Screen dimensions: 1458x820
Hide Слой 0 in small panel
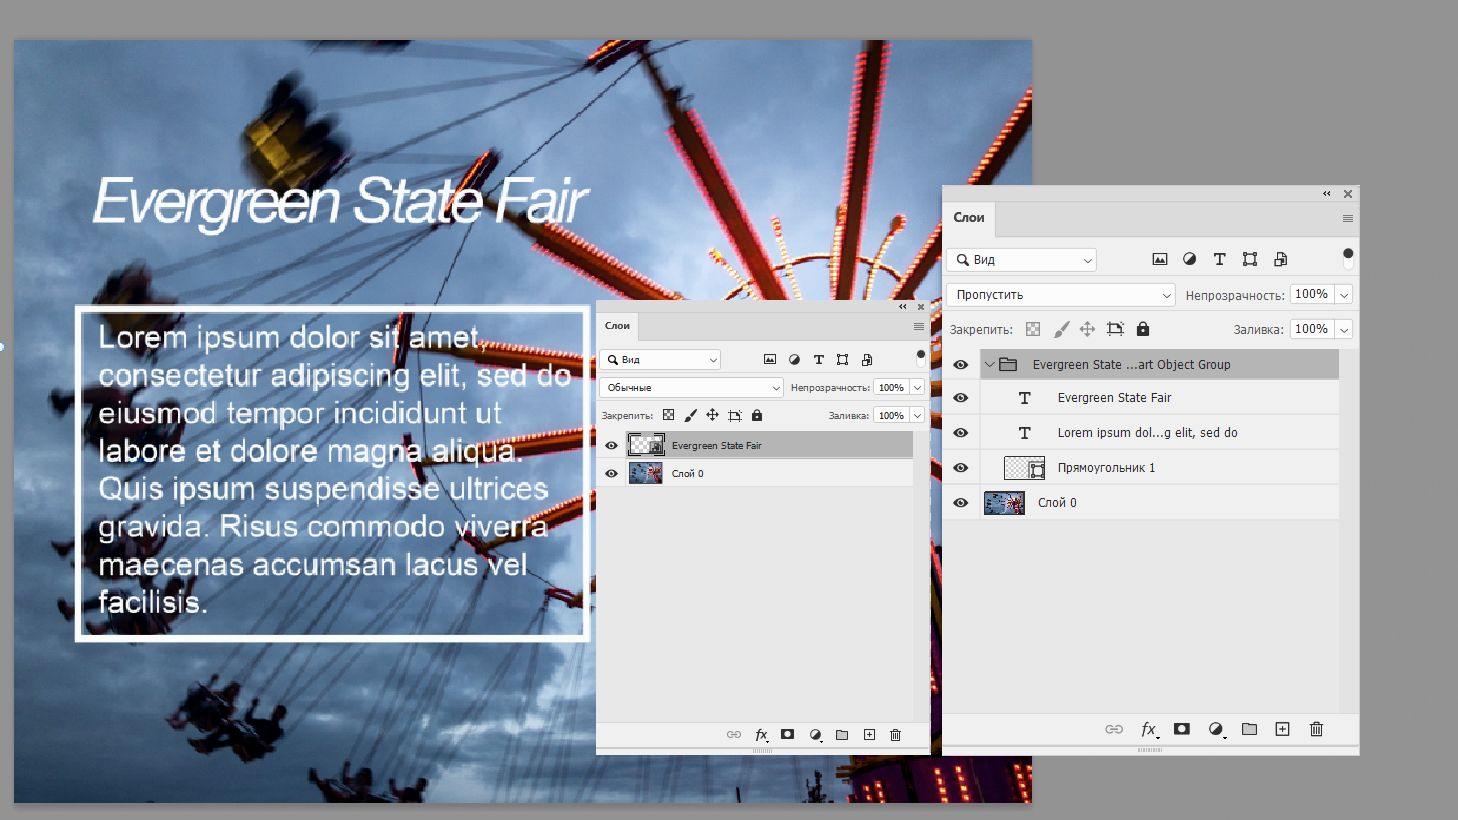[611, 473]
